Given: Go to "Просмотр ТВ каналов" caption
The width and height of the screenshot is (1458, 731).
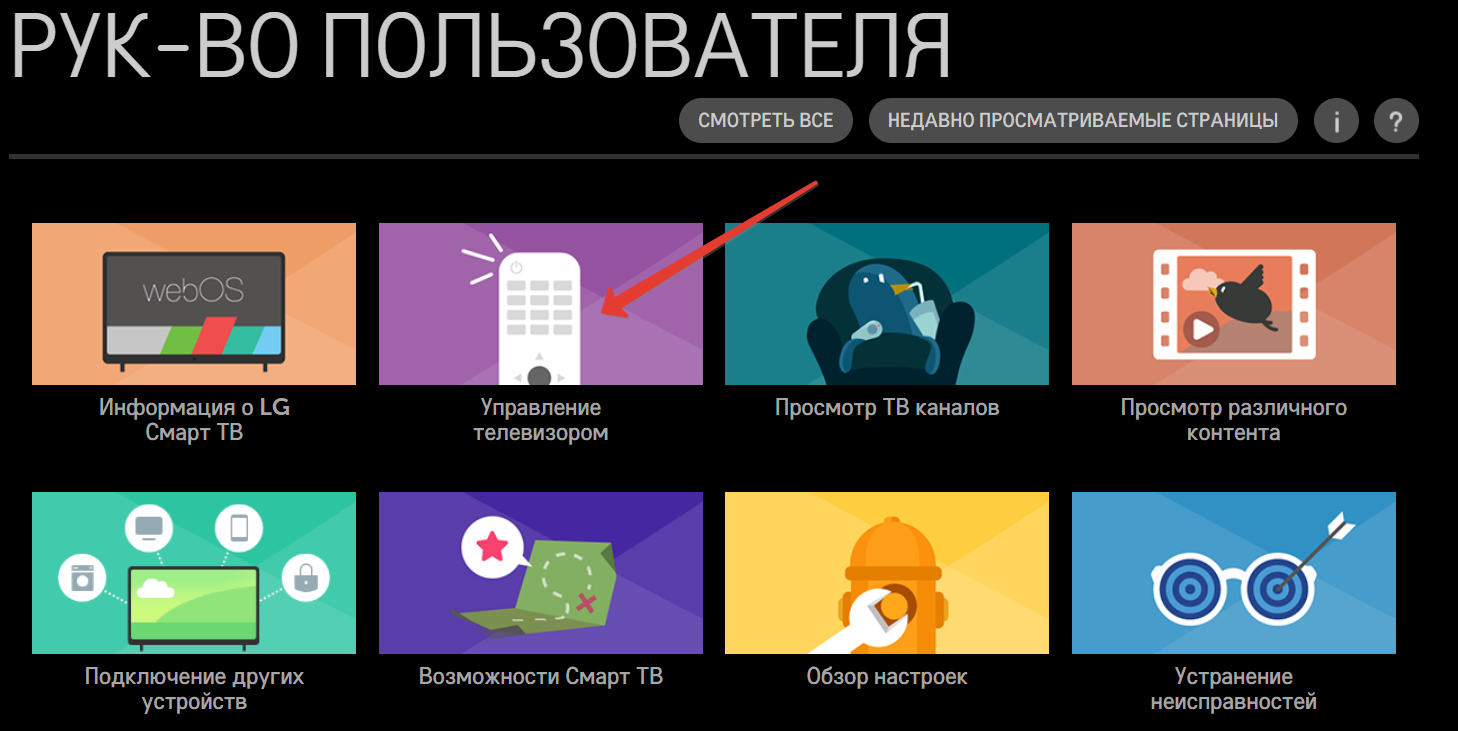Looking at the screenshot, I should (887, 408).
